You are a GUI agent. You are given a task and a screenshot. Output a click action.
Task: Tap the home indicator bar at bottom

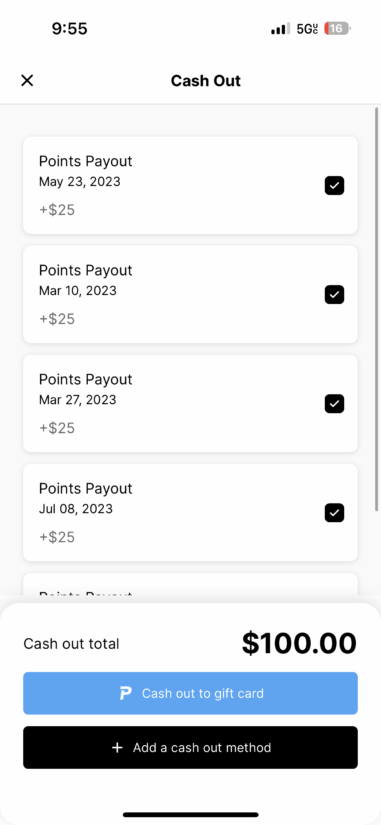click(190, 814)
